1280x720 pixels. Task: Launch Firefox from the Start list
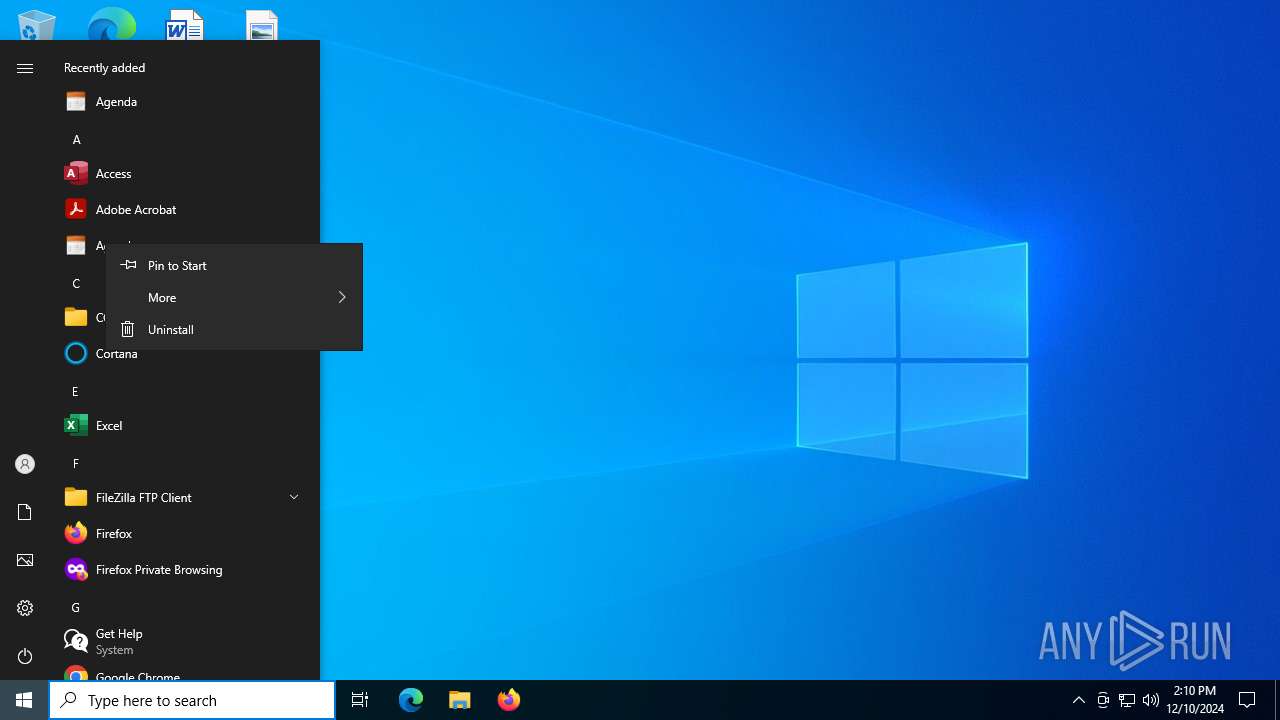pyautogui.click(x=186, y=533)
